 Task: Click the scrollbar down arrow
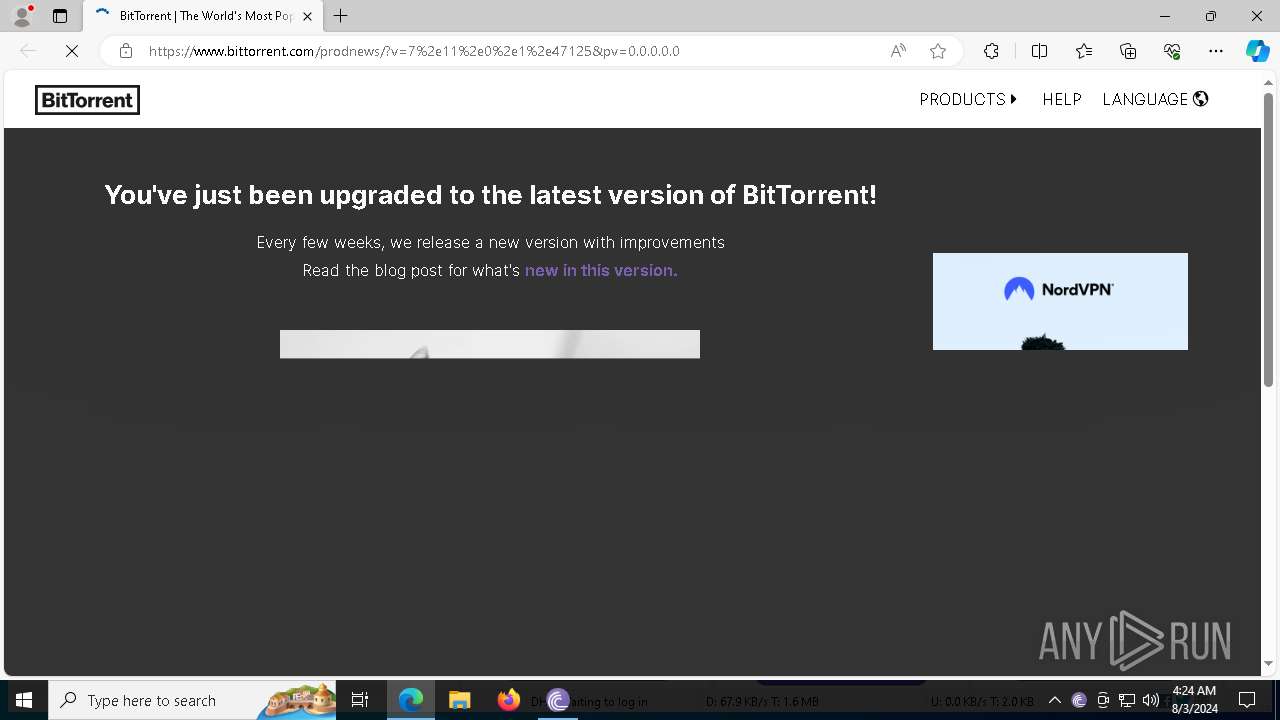(x=1268, y=664)
